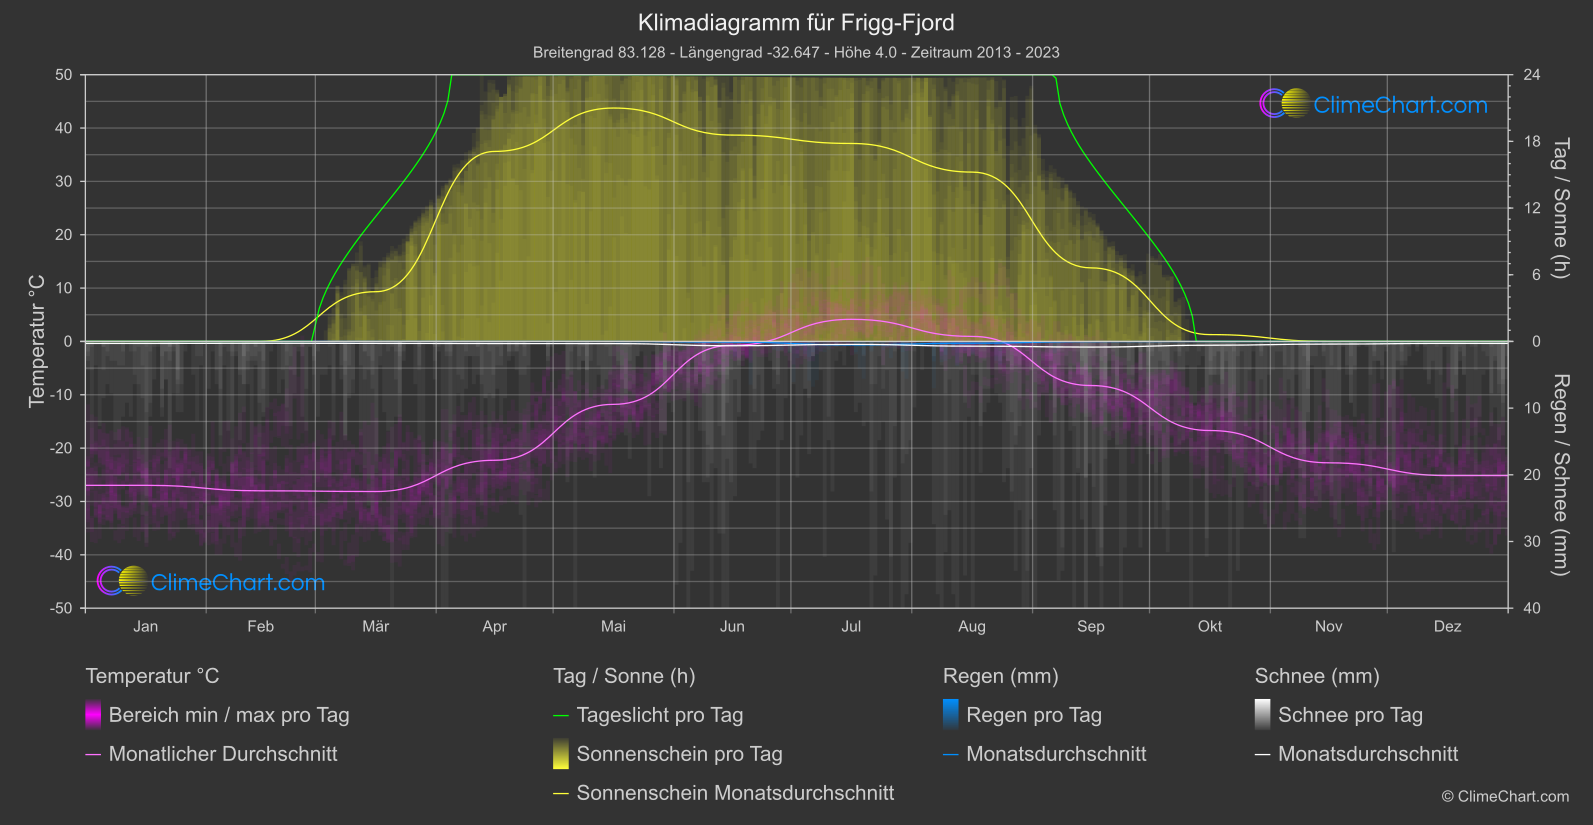Click the yellow 'Sonnenschein Monatsdurchschnitt' line marker
This screenshot has height=825, width=1593.
[x=561, y=793]
